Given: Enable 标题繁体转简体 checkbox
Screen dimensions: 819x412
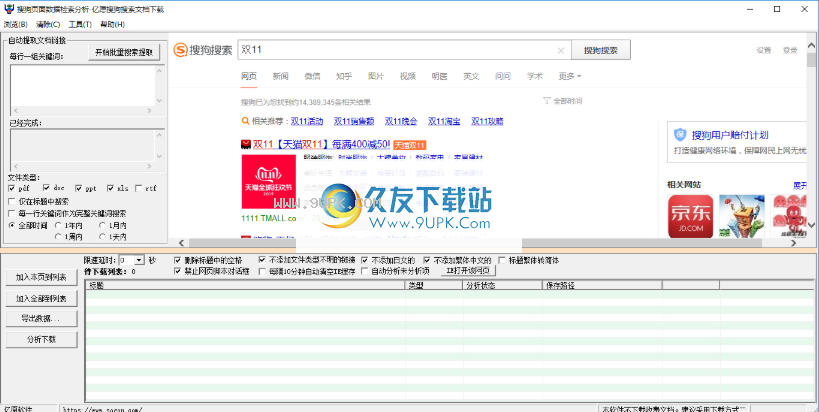Looking at the screenshot, I should (x=502, y=260).
